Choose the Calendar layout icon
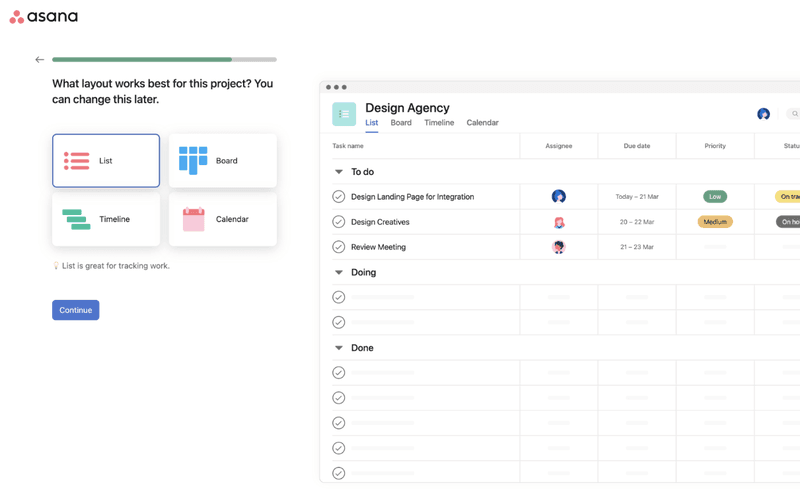 click(x=193, y=219)
